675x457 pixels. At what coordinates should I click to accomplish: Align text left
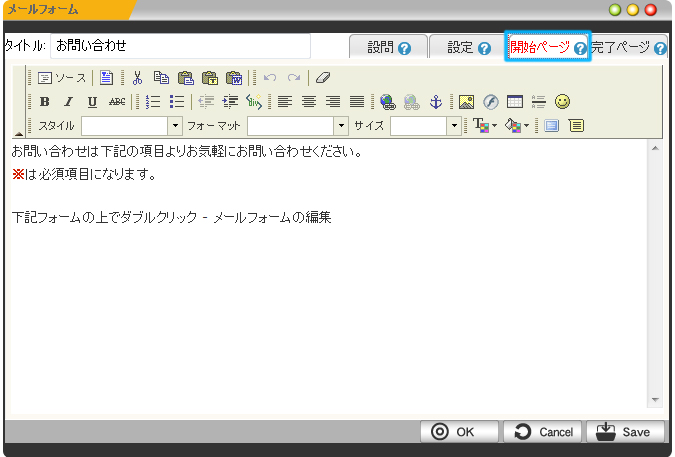(285, 102)
